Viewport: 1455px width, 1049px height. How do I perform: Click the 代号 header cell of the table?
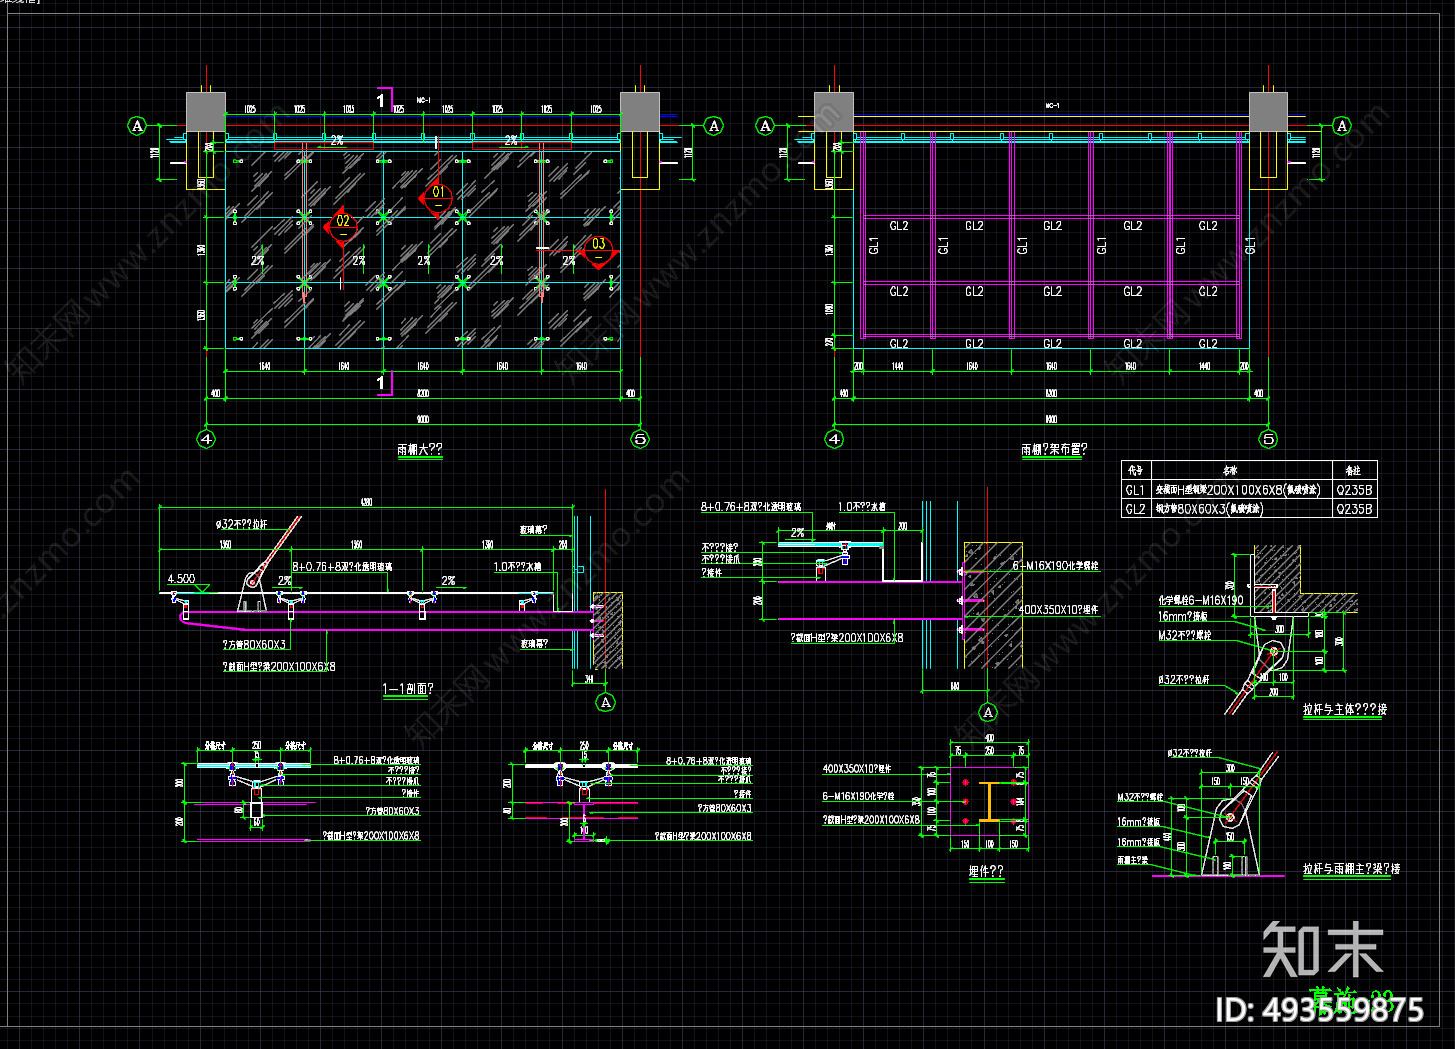point(1135,470)
